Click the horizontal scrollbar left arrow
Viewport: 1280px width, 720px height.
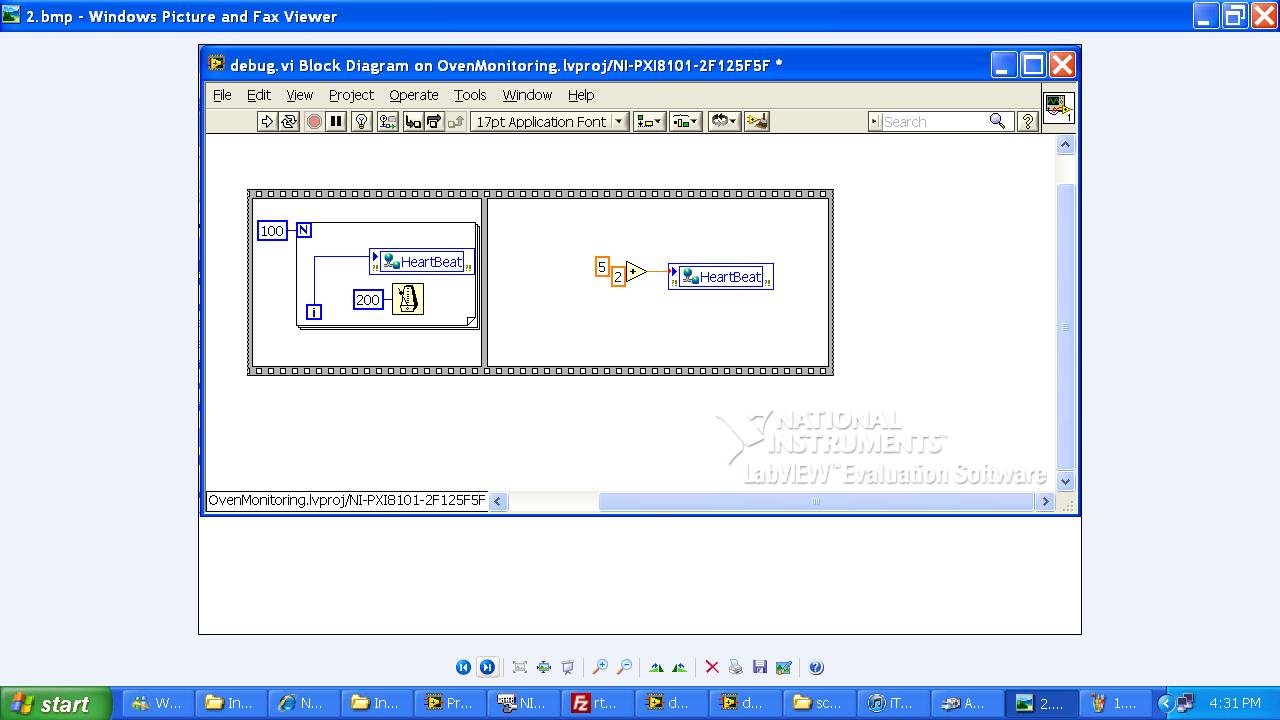[498, 501]
